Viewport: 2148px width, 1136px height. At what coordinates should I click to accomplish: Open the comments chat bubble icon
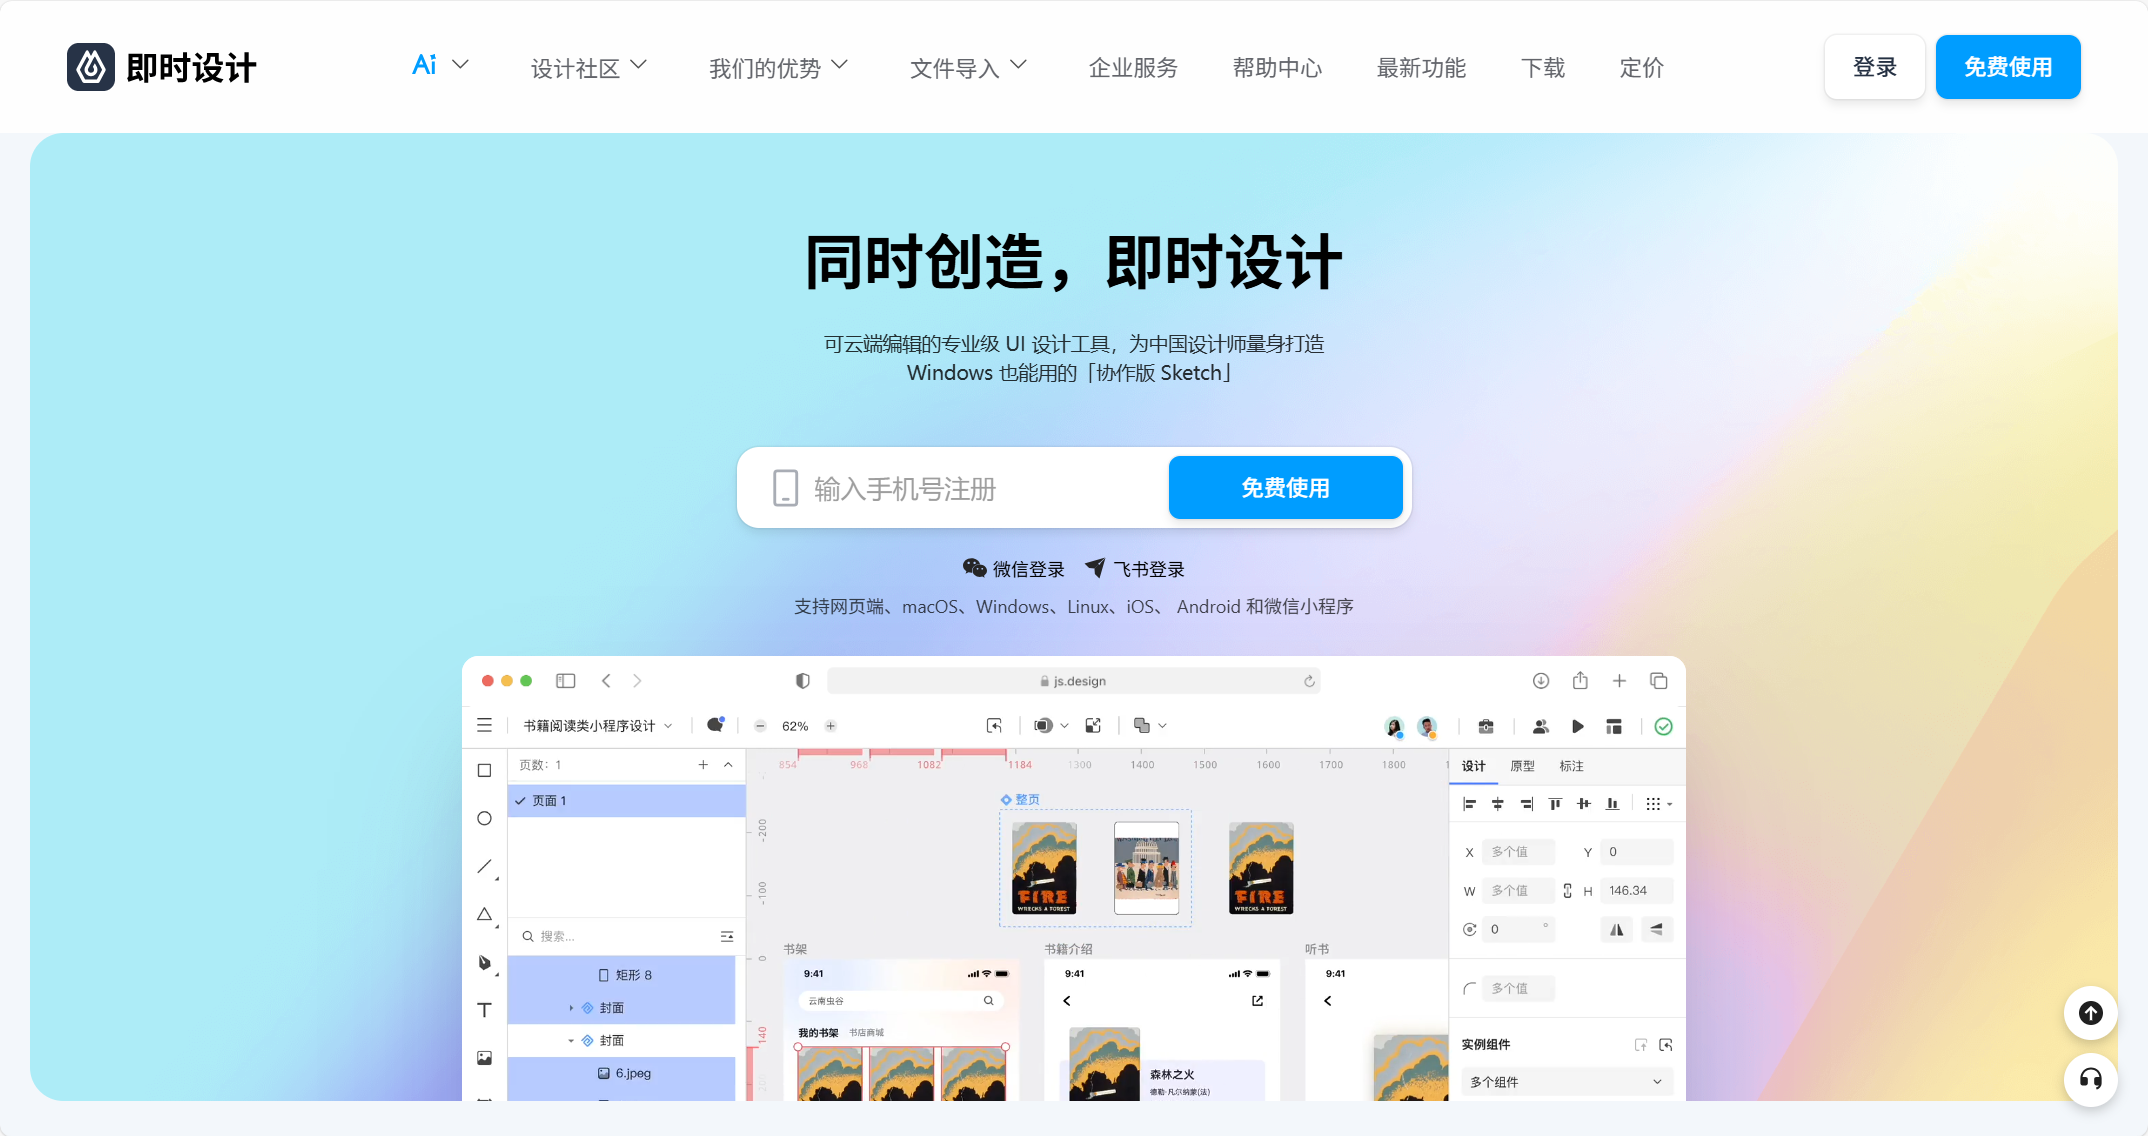tap(715, 725)
